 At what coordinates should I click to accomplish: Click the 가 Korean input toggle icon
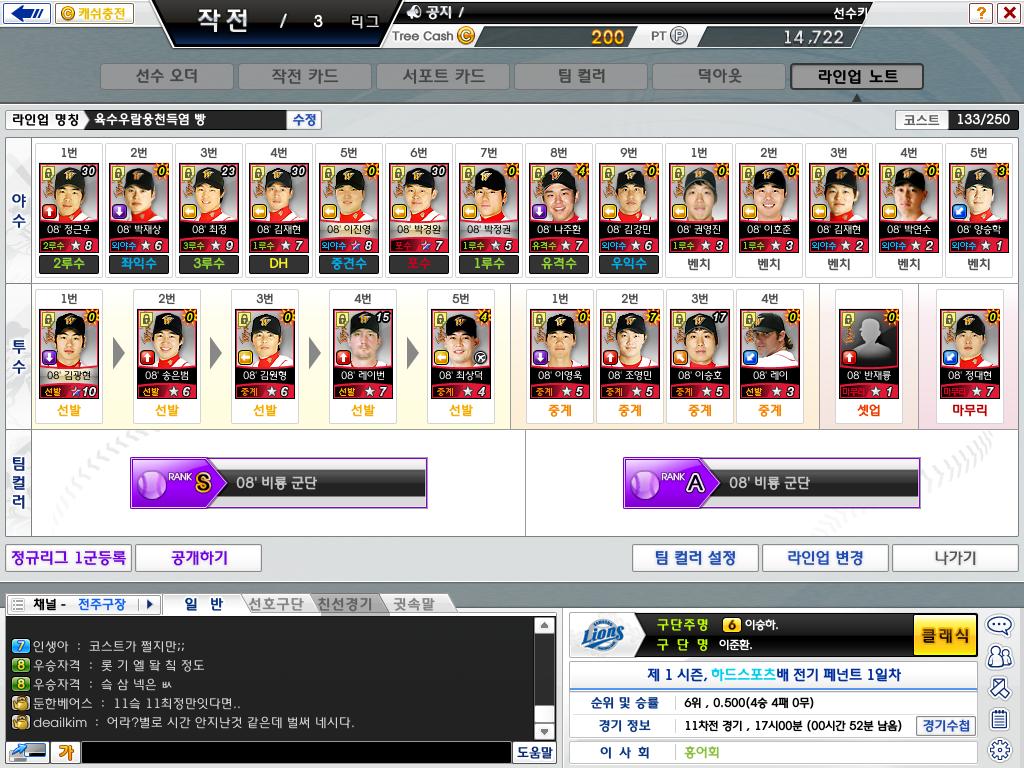pos(65,752)
